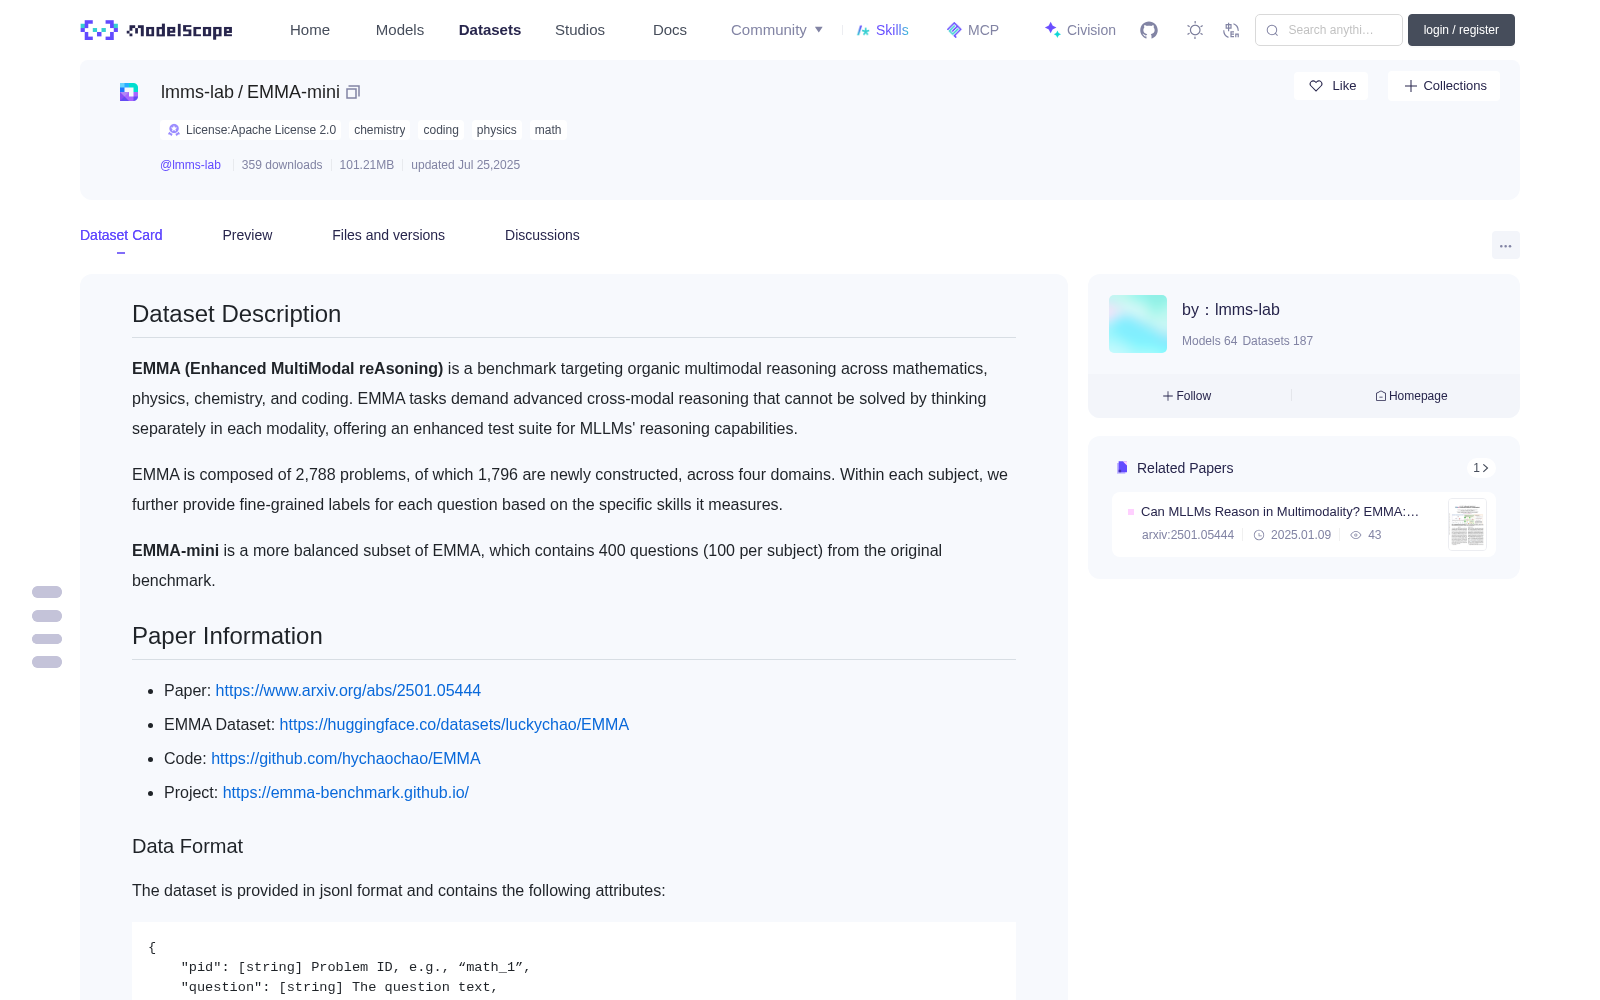
Task: Open the MCP navigation item
Action: [973, 30]
